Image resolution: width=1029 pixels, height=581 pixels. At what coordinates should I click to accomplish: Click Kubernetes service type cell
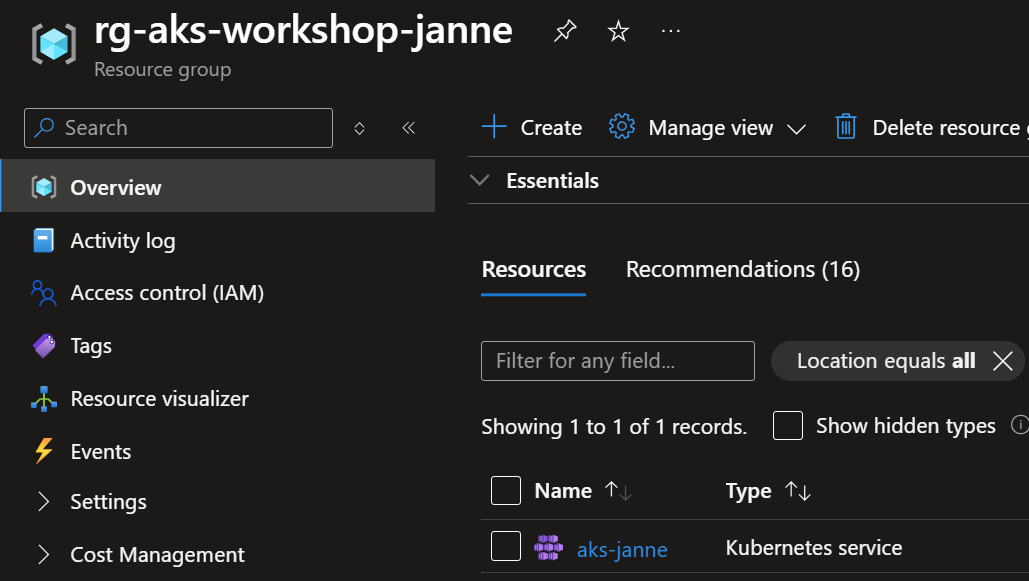(814, 548)
